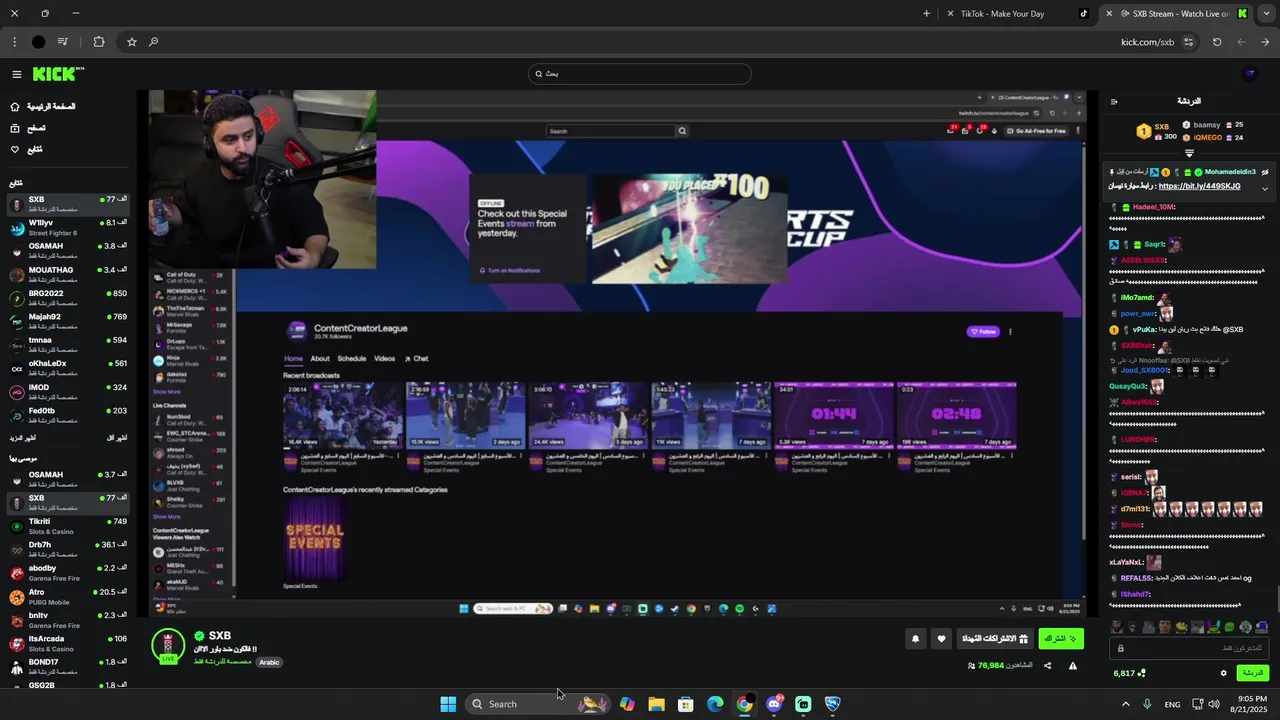
Task: Open Microsoft Edge from taskbar
Action: [x=715, y=704]
